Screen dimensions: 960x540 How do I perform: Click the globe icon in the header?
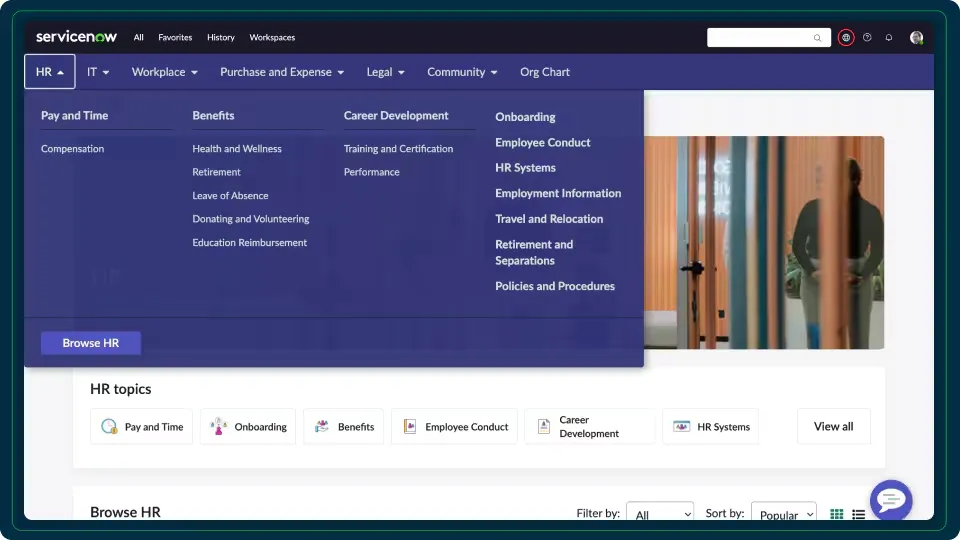[846, 38]
